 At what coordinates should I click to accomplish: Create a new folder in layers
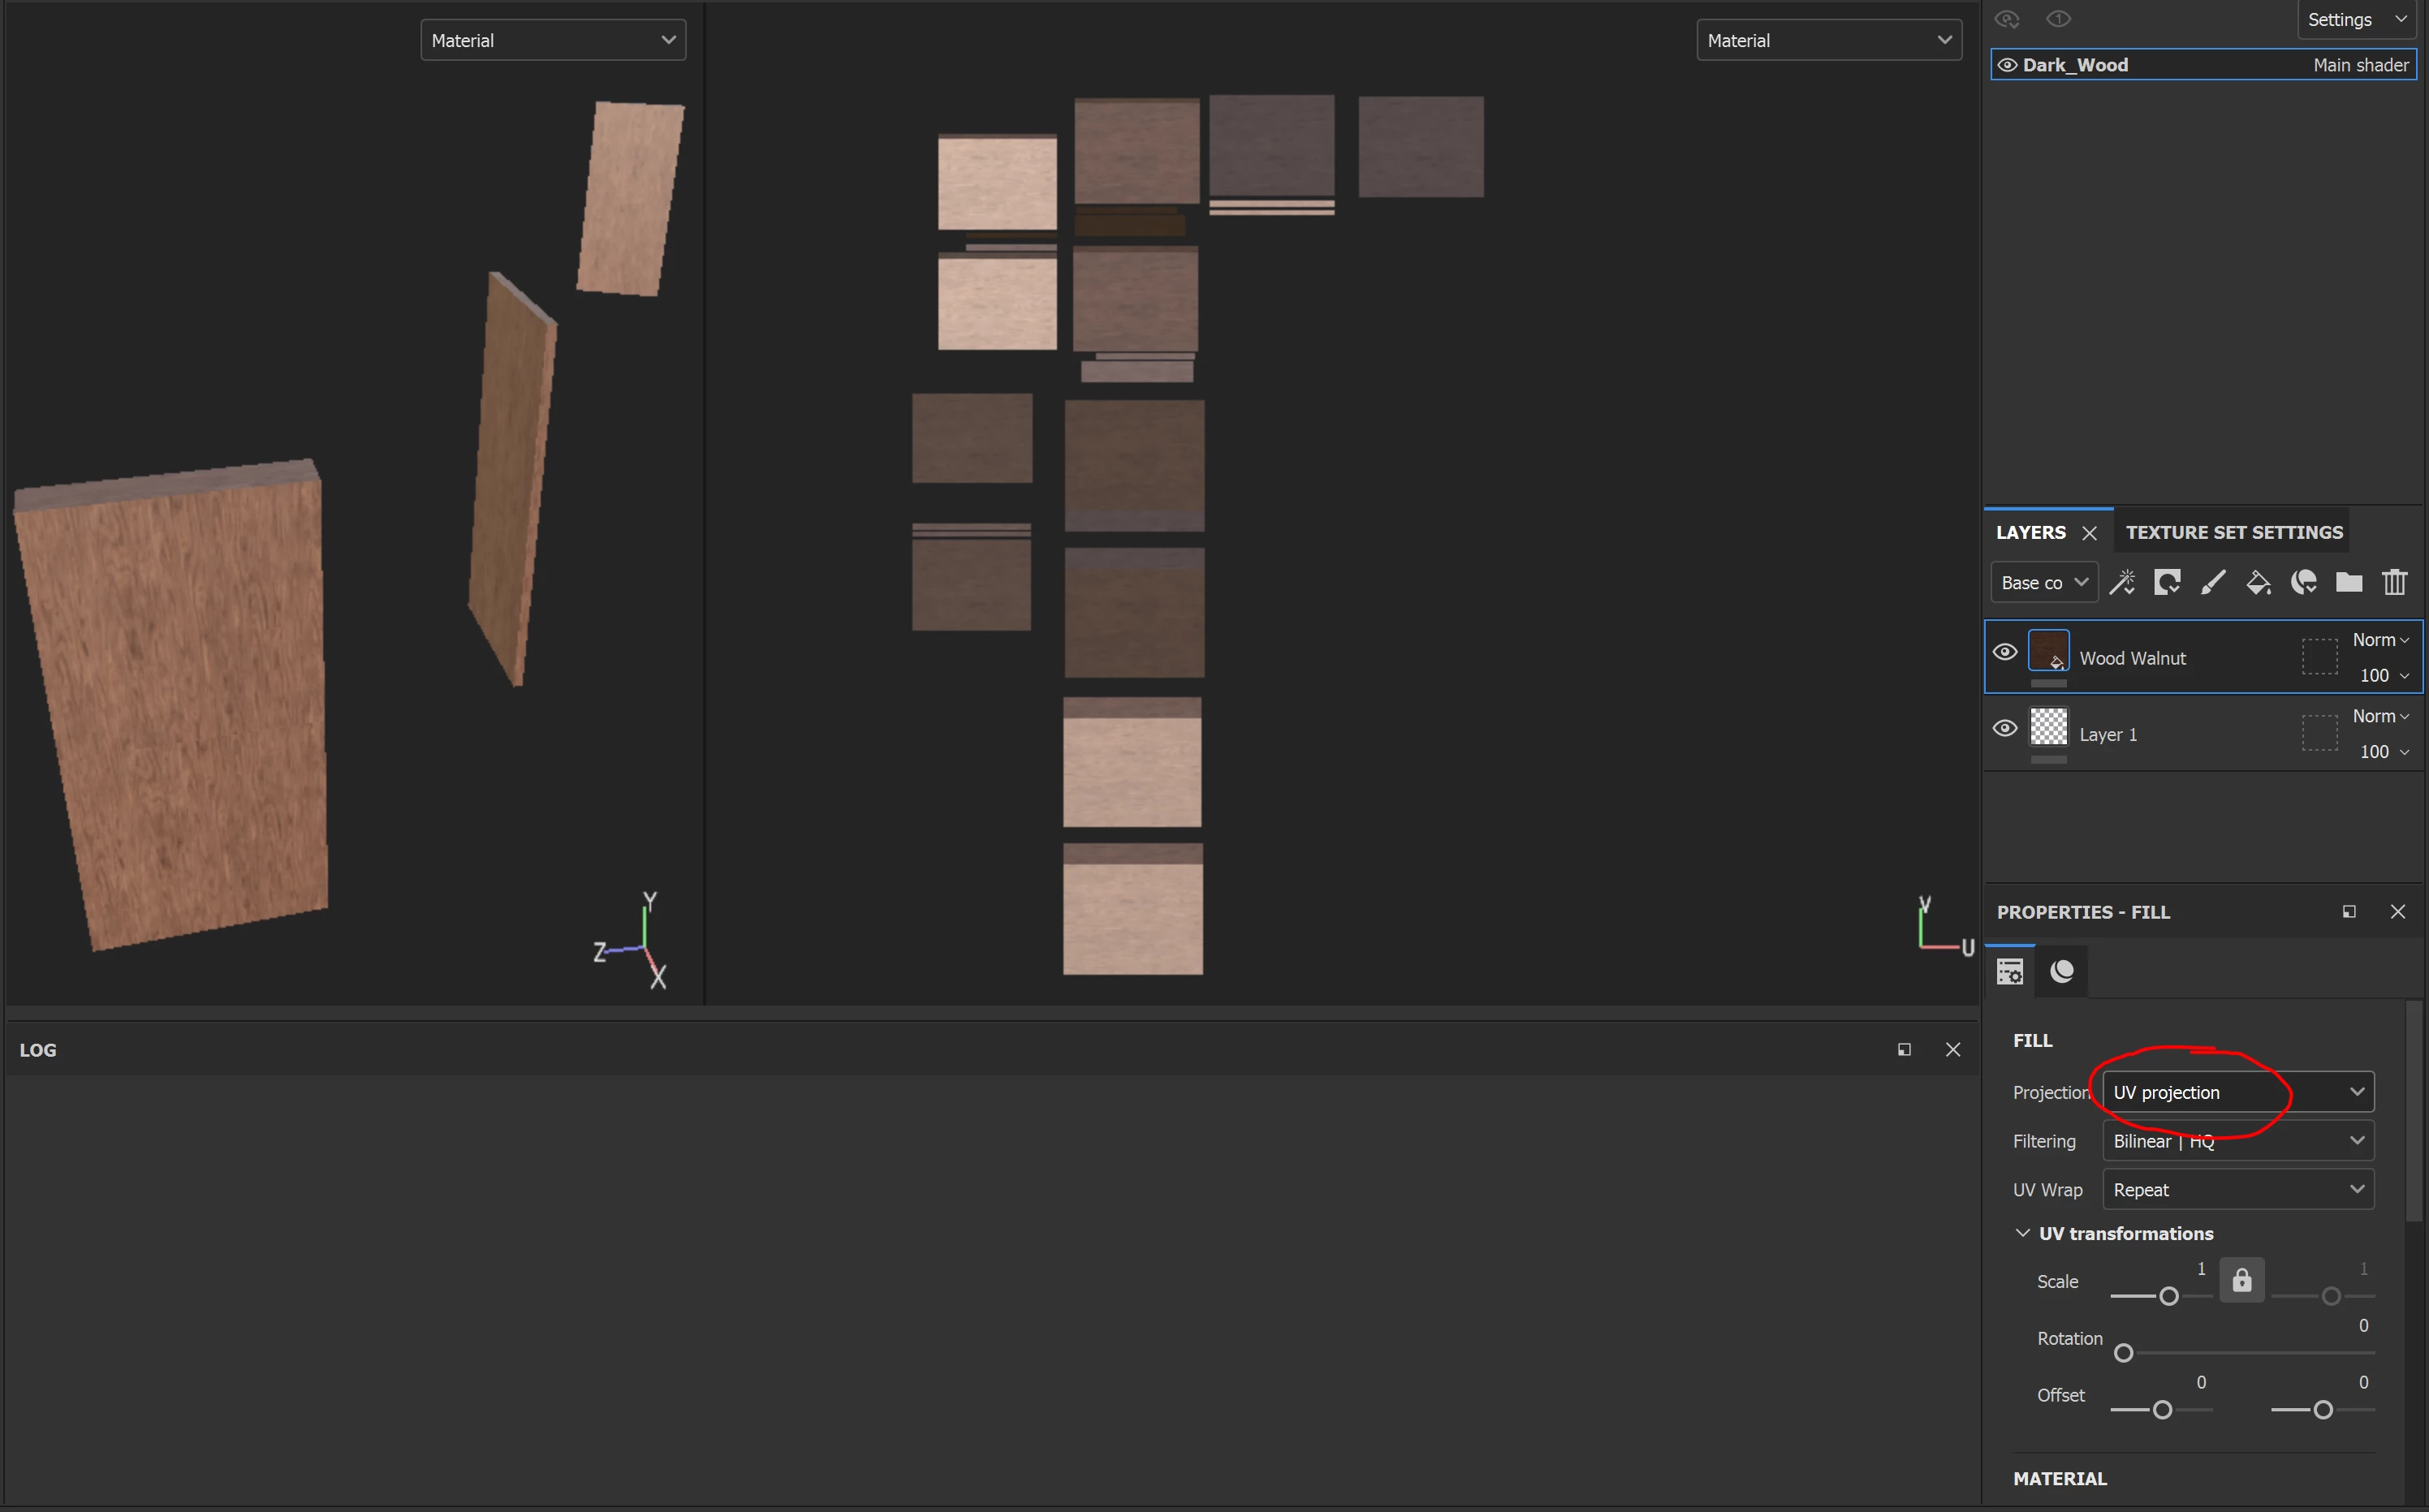[x=2349, y=582]
